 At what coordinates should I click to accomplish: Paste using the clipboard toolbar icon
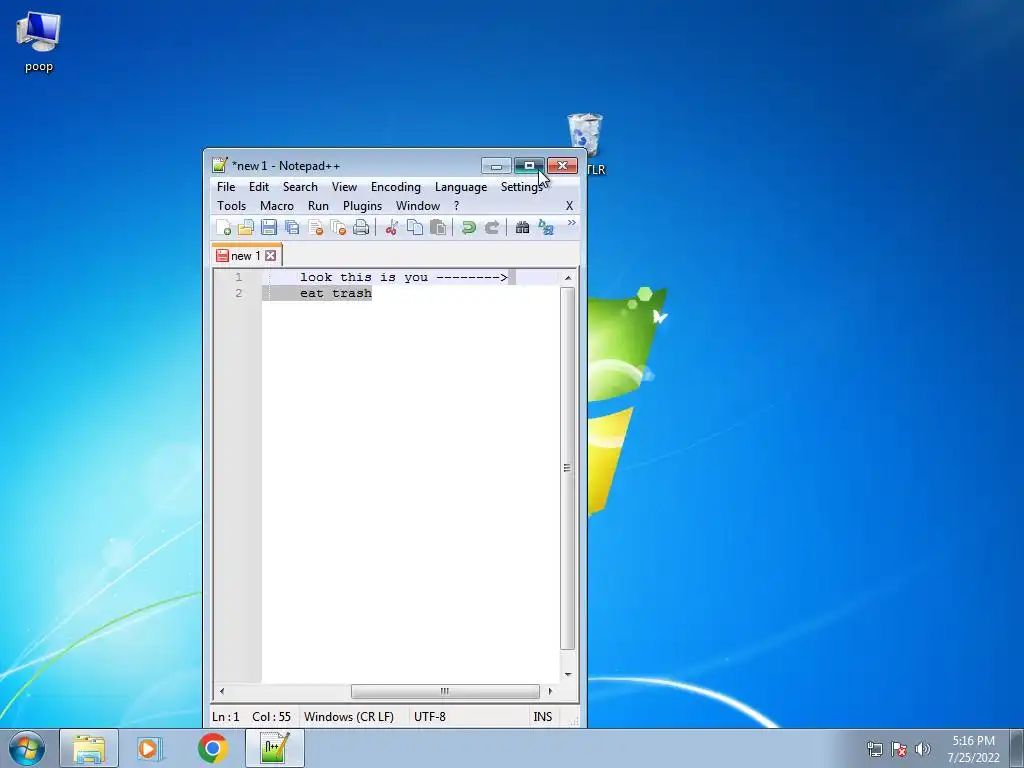pyautogui.click(x=438, y=227)
